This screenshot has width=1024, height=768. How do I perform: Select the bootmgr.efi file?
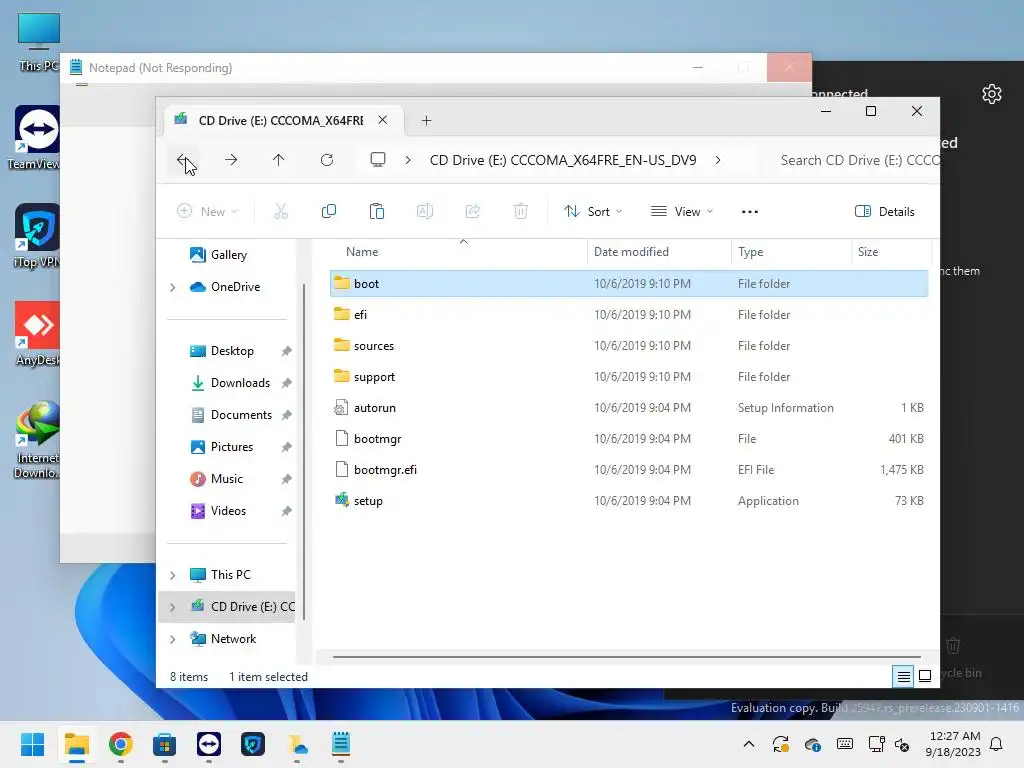pyautogui.click(x=629, y=470)
